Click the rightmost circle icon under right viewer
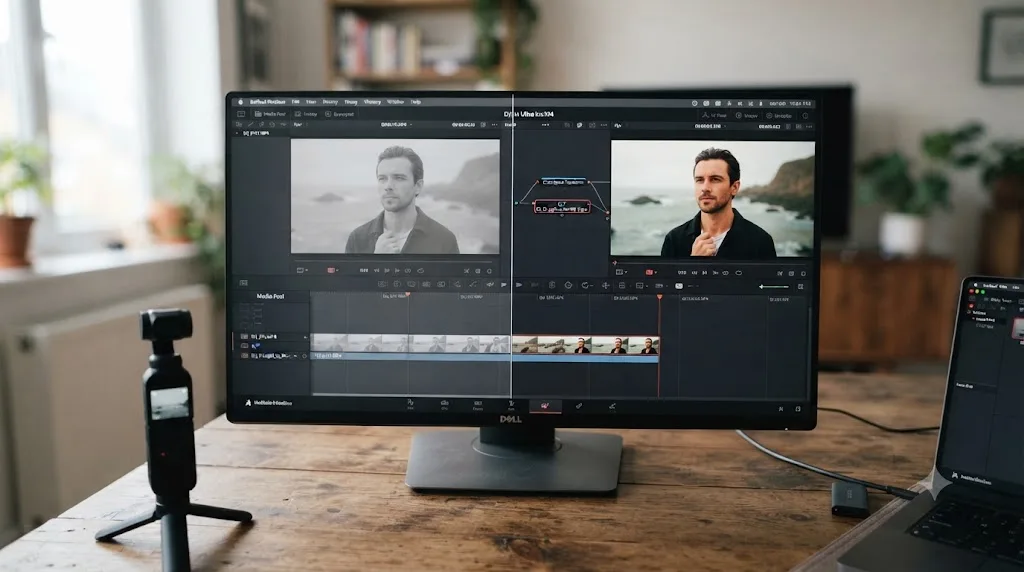Screen dimensions: 1024x572 803,274
